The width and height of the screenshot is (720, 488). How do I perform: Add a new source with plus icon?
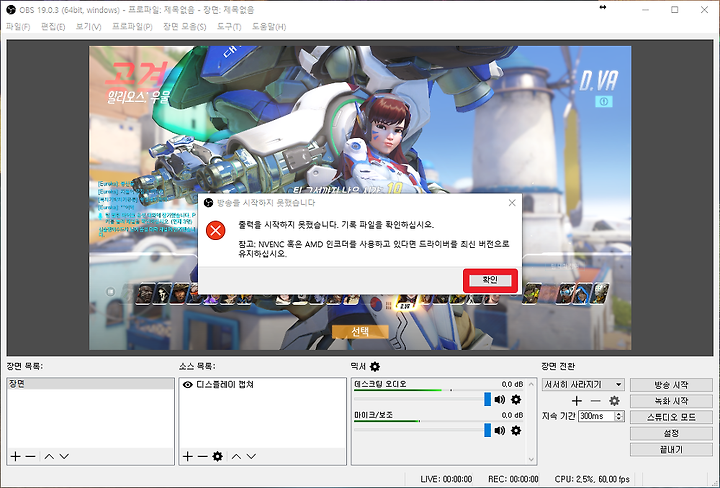point(187,456)
